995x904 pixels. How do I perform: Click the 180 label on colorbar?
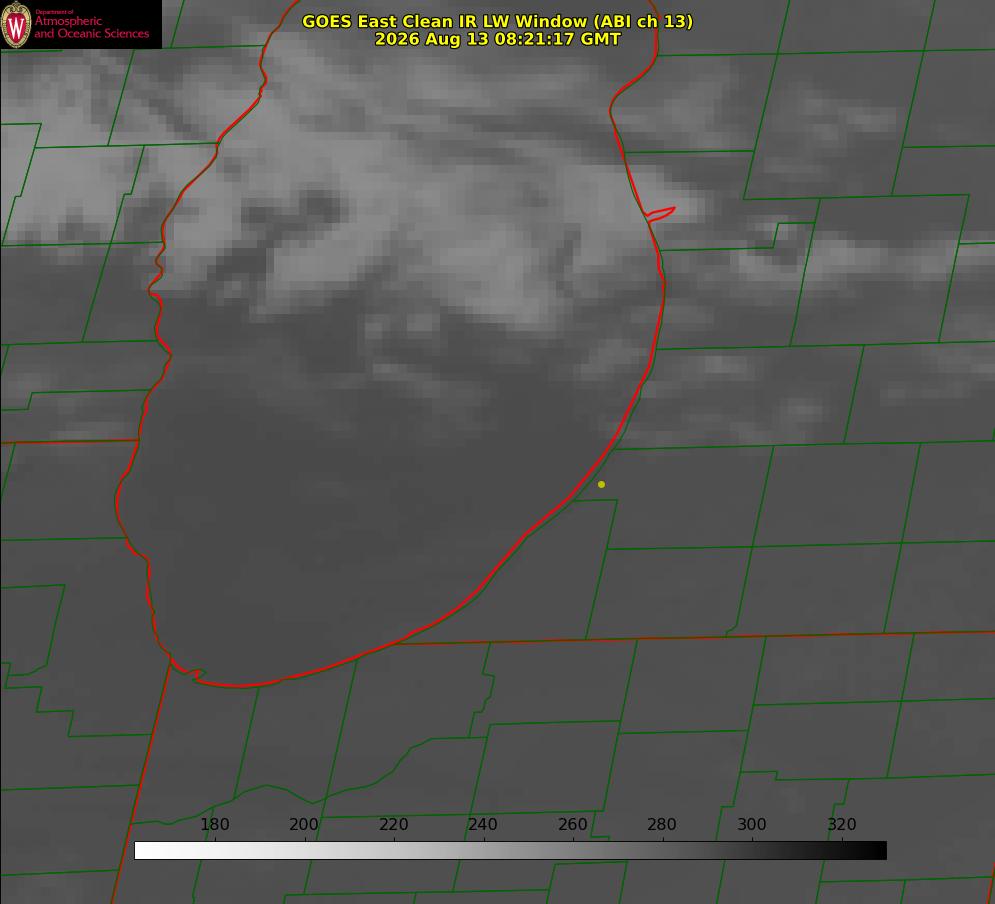214,824
